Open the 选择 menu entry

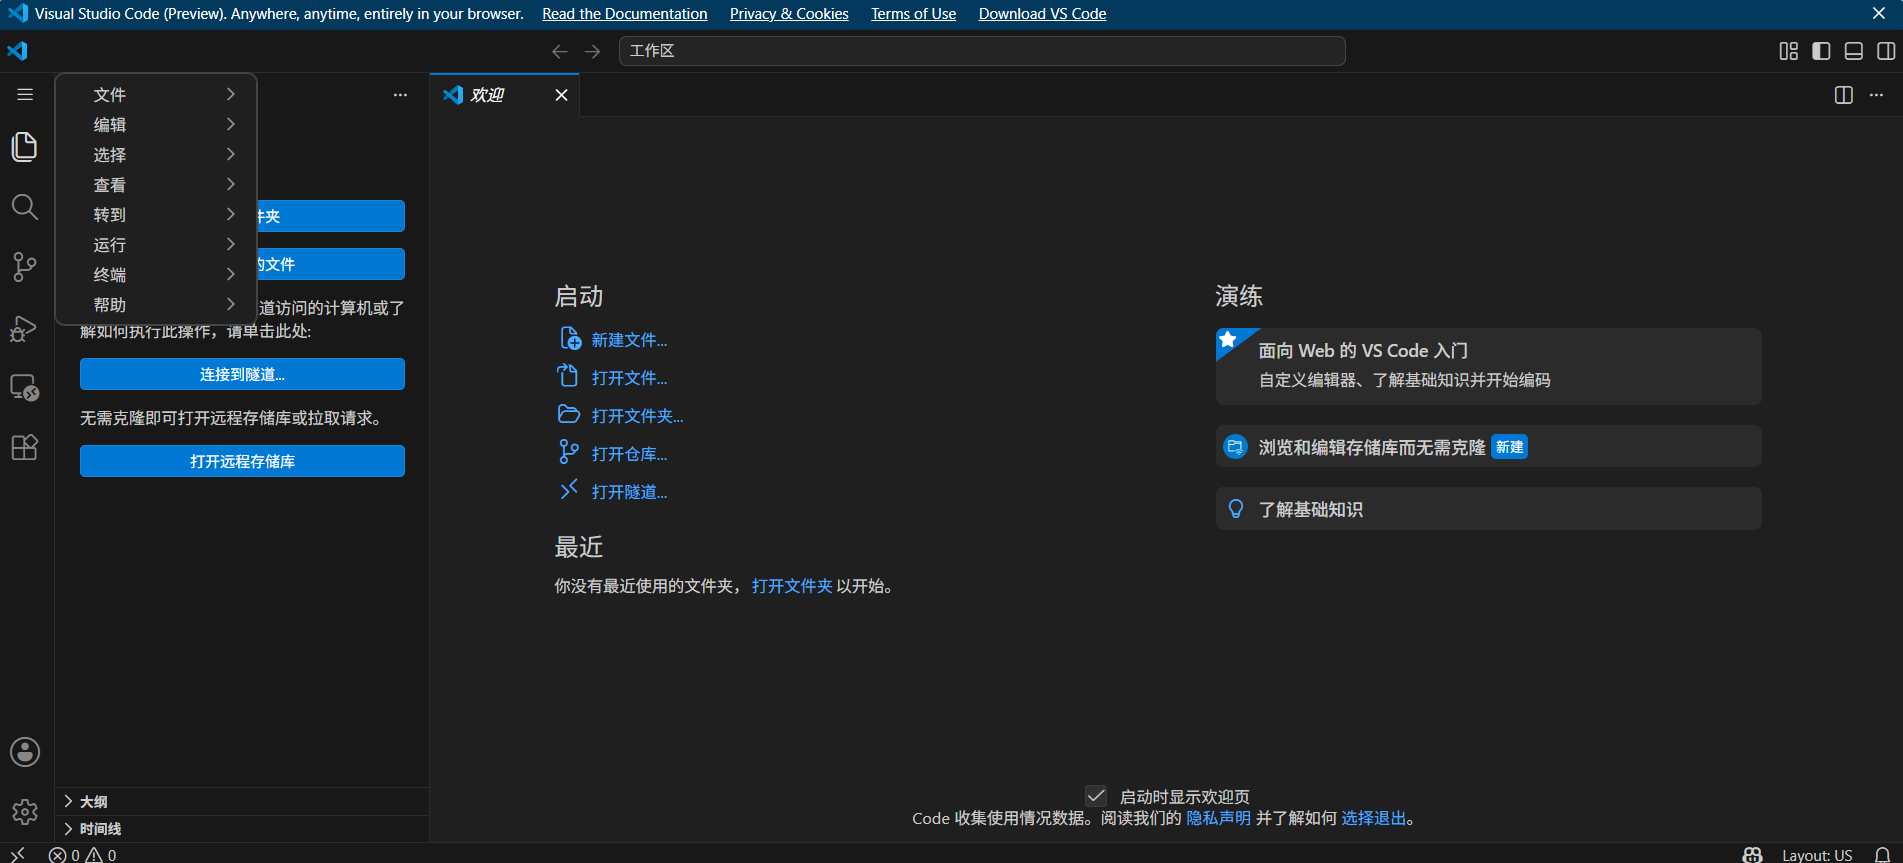tap(156, 154)
